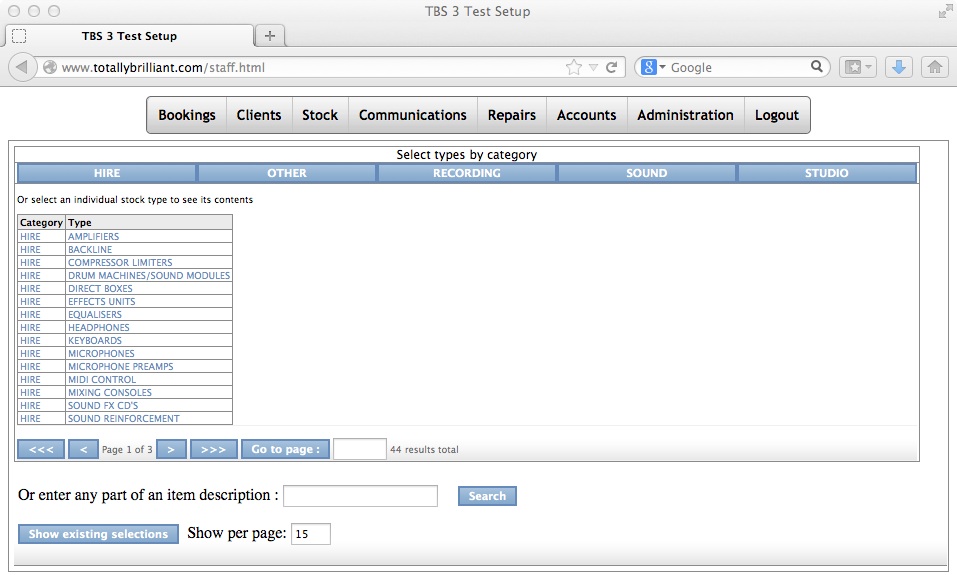The height and width of the screenshot is (575, 957).
Task: Open the MICROPHONES stock type
Action: [x=101, y=353]
